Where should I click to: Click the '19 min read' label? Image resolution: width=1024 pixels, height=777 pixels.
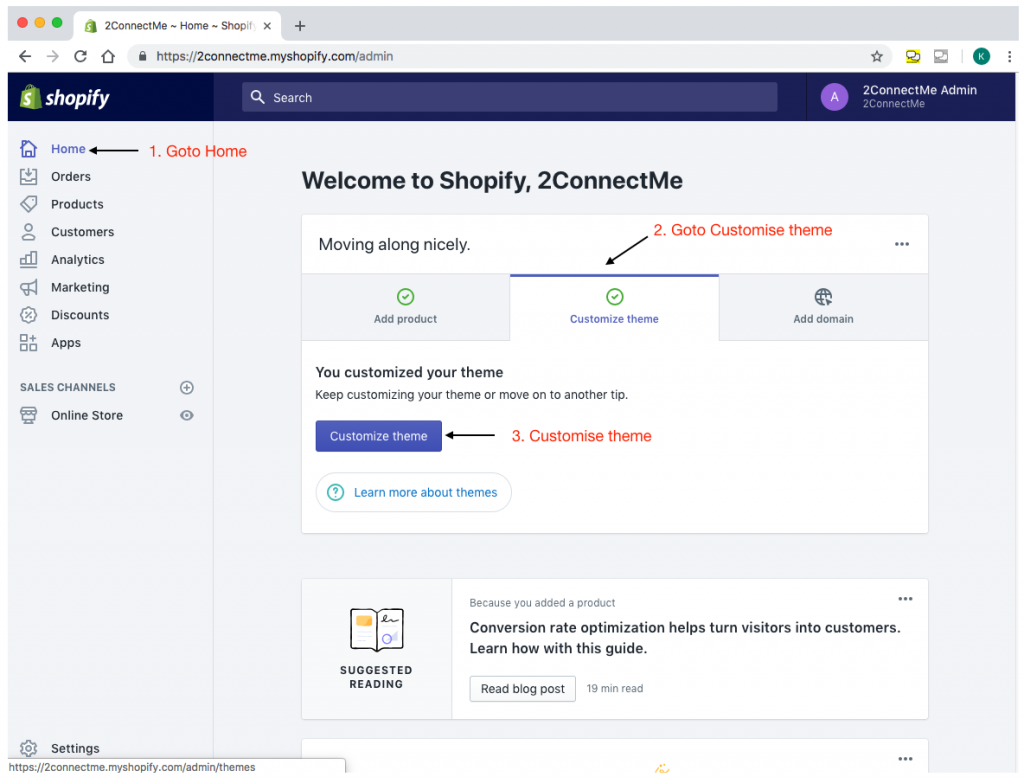click(615, 688)
